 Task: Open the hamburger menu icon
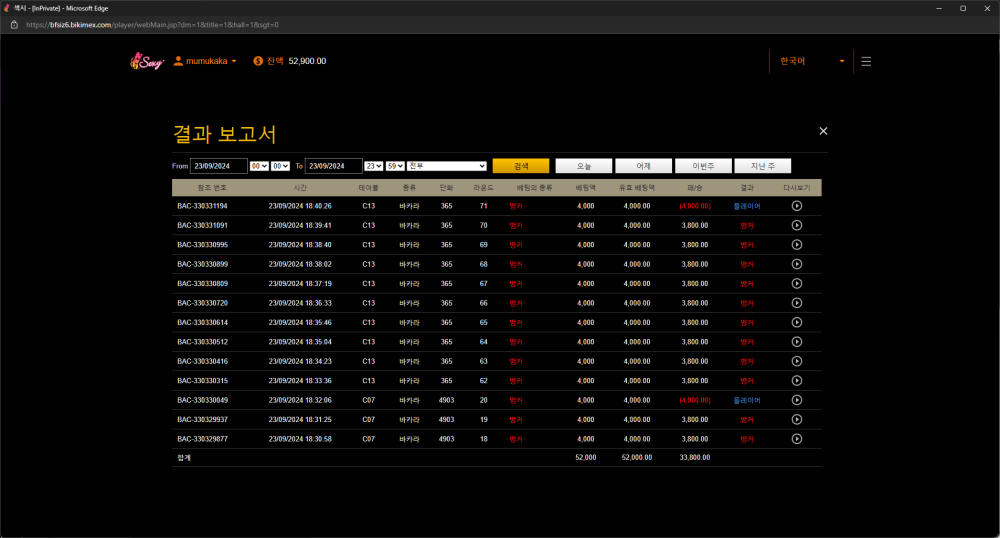(x=866, y=61)
